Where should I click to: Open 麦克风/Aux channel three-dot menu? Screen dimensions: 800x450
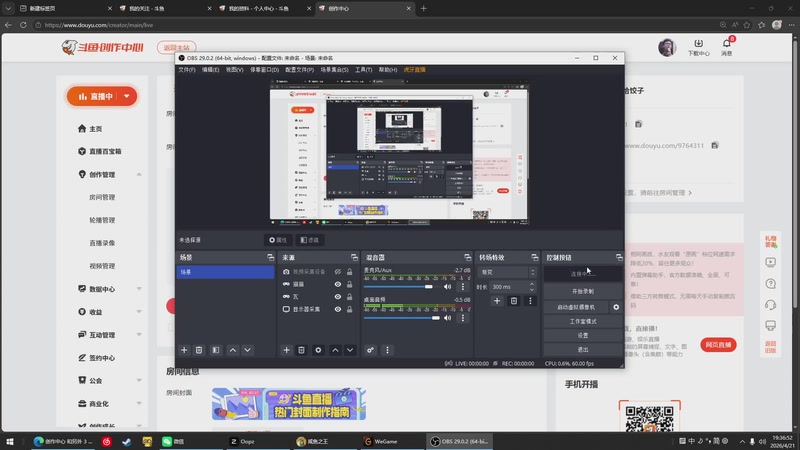(x=463, y=287)
